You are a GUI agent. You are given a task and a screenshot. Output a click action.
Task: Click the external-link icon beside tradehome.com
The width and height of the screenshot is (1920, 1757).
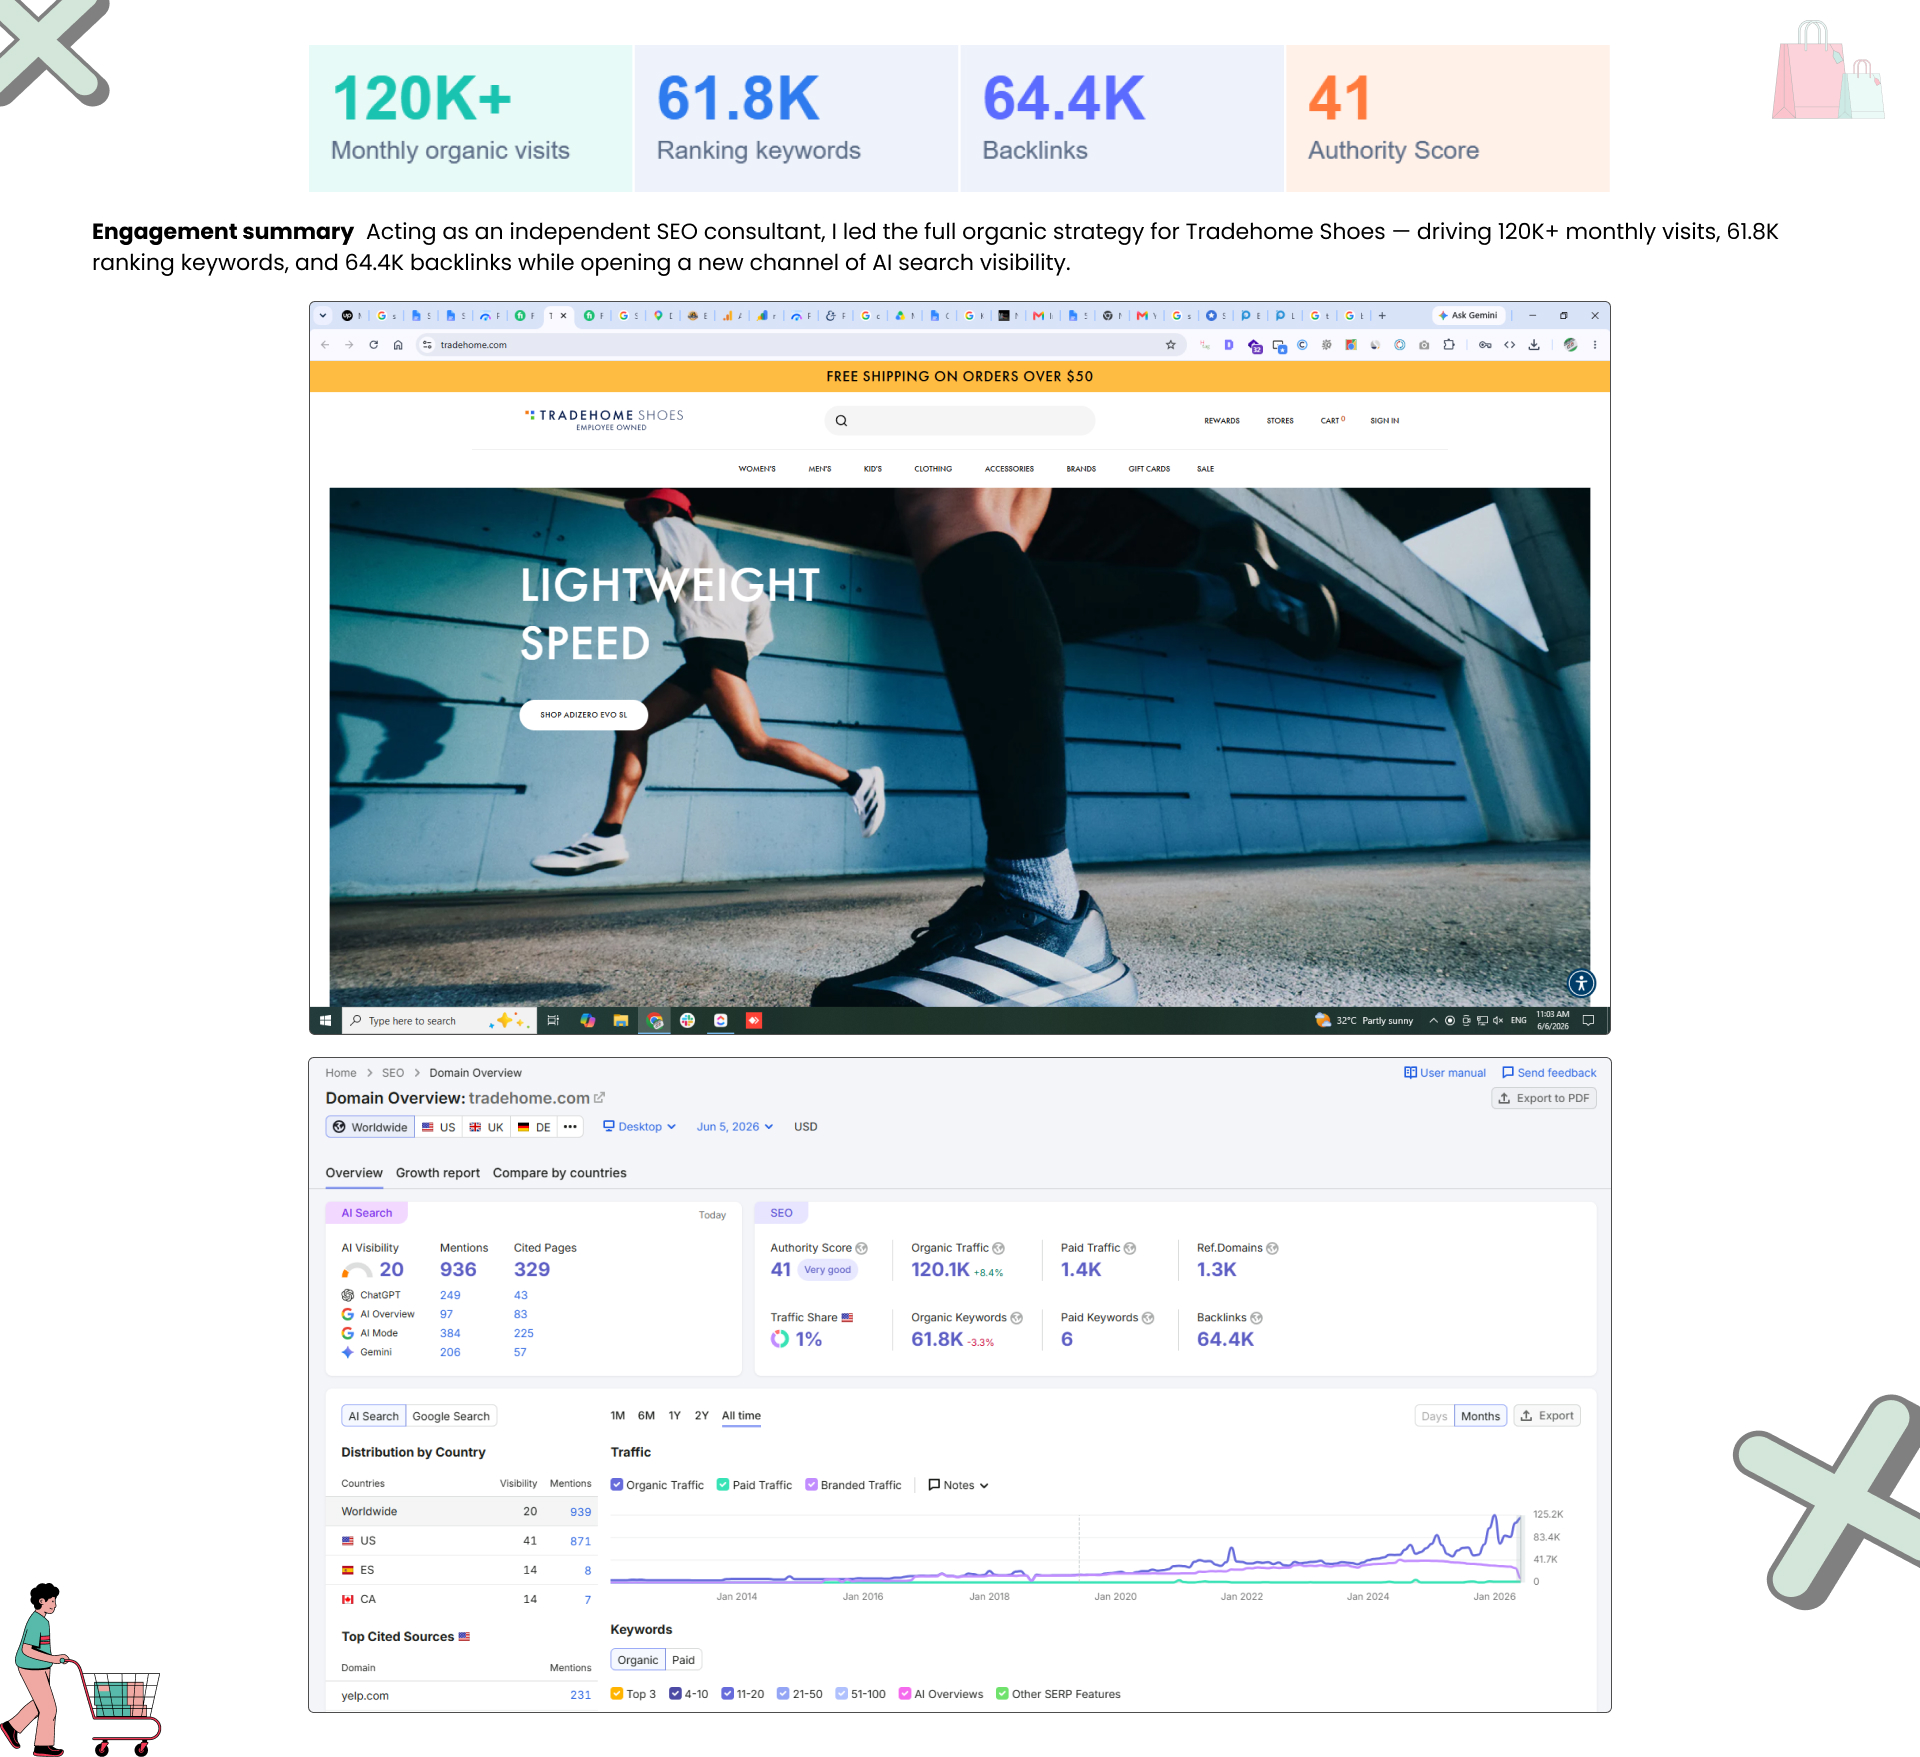[x=599, y=1098]
